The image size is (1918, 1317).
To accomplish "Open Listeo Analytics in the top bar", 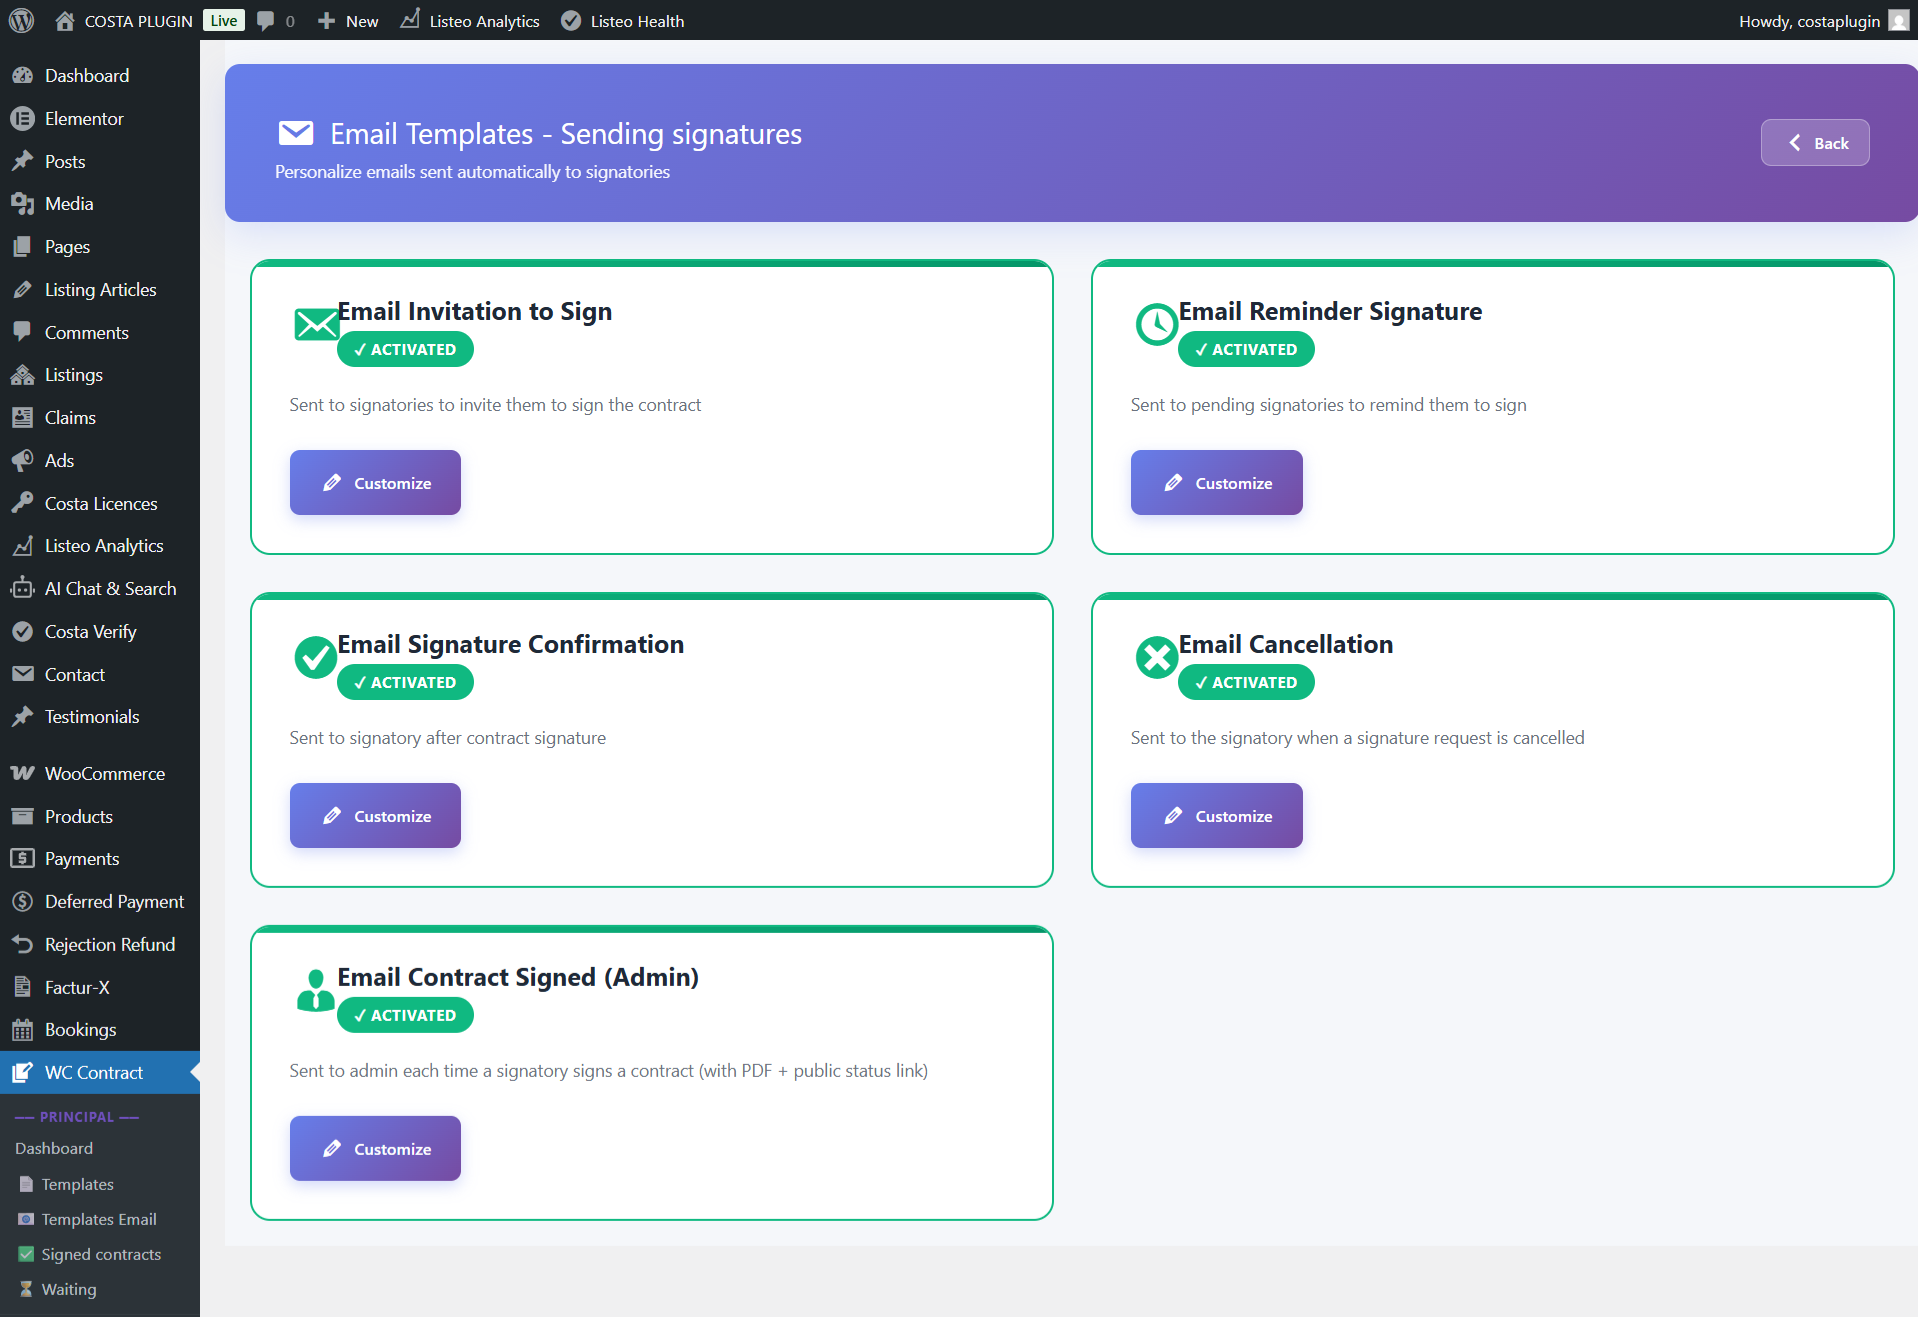I will click(x=470, y=21).
